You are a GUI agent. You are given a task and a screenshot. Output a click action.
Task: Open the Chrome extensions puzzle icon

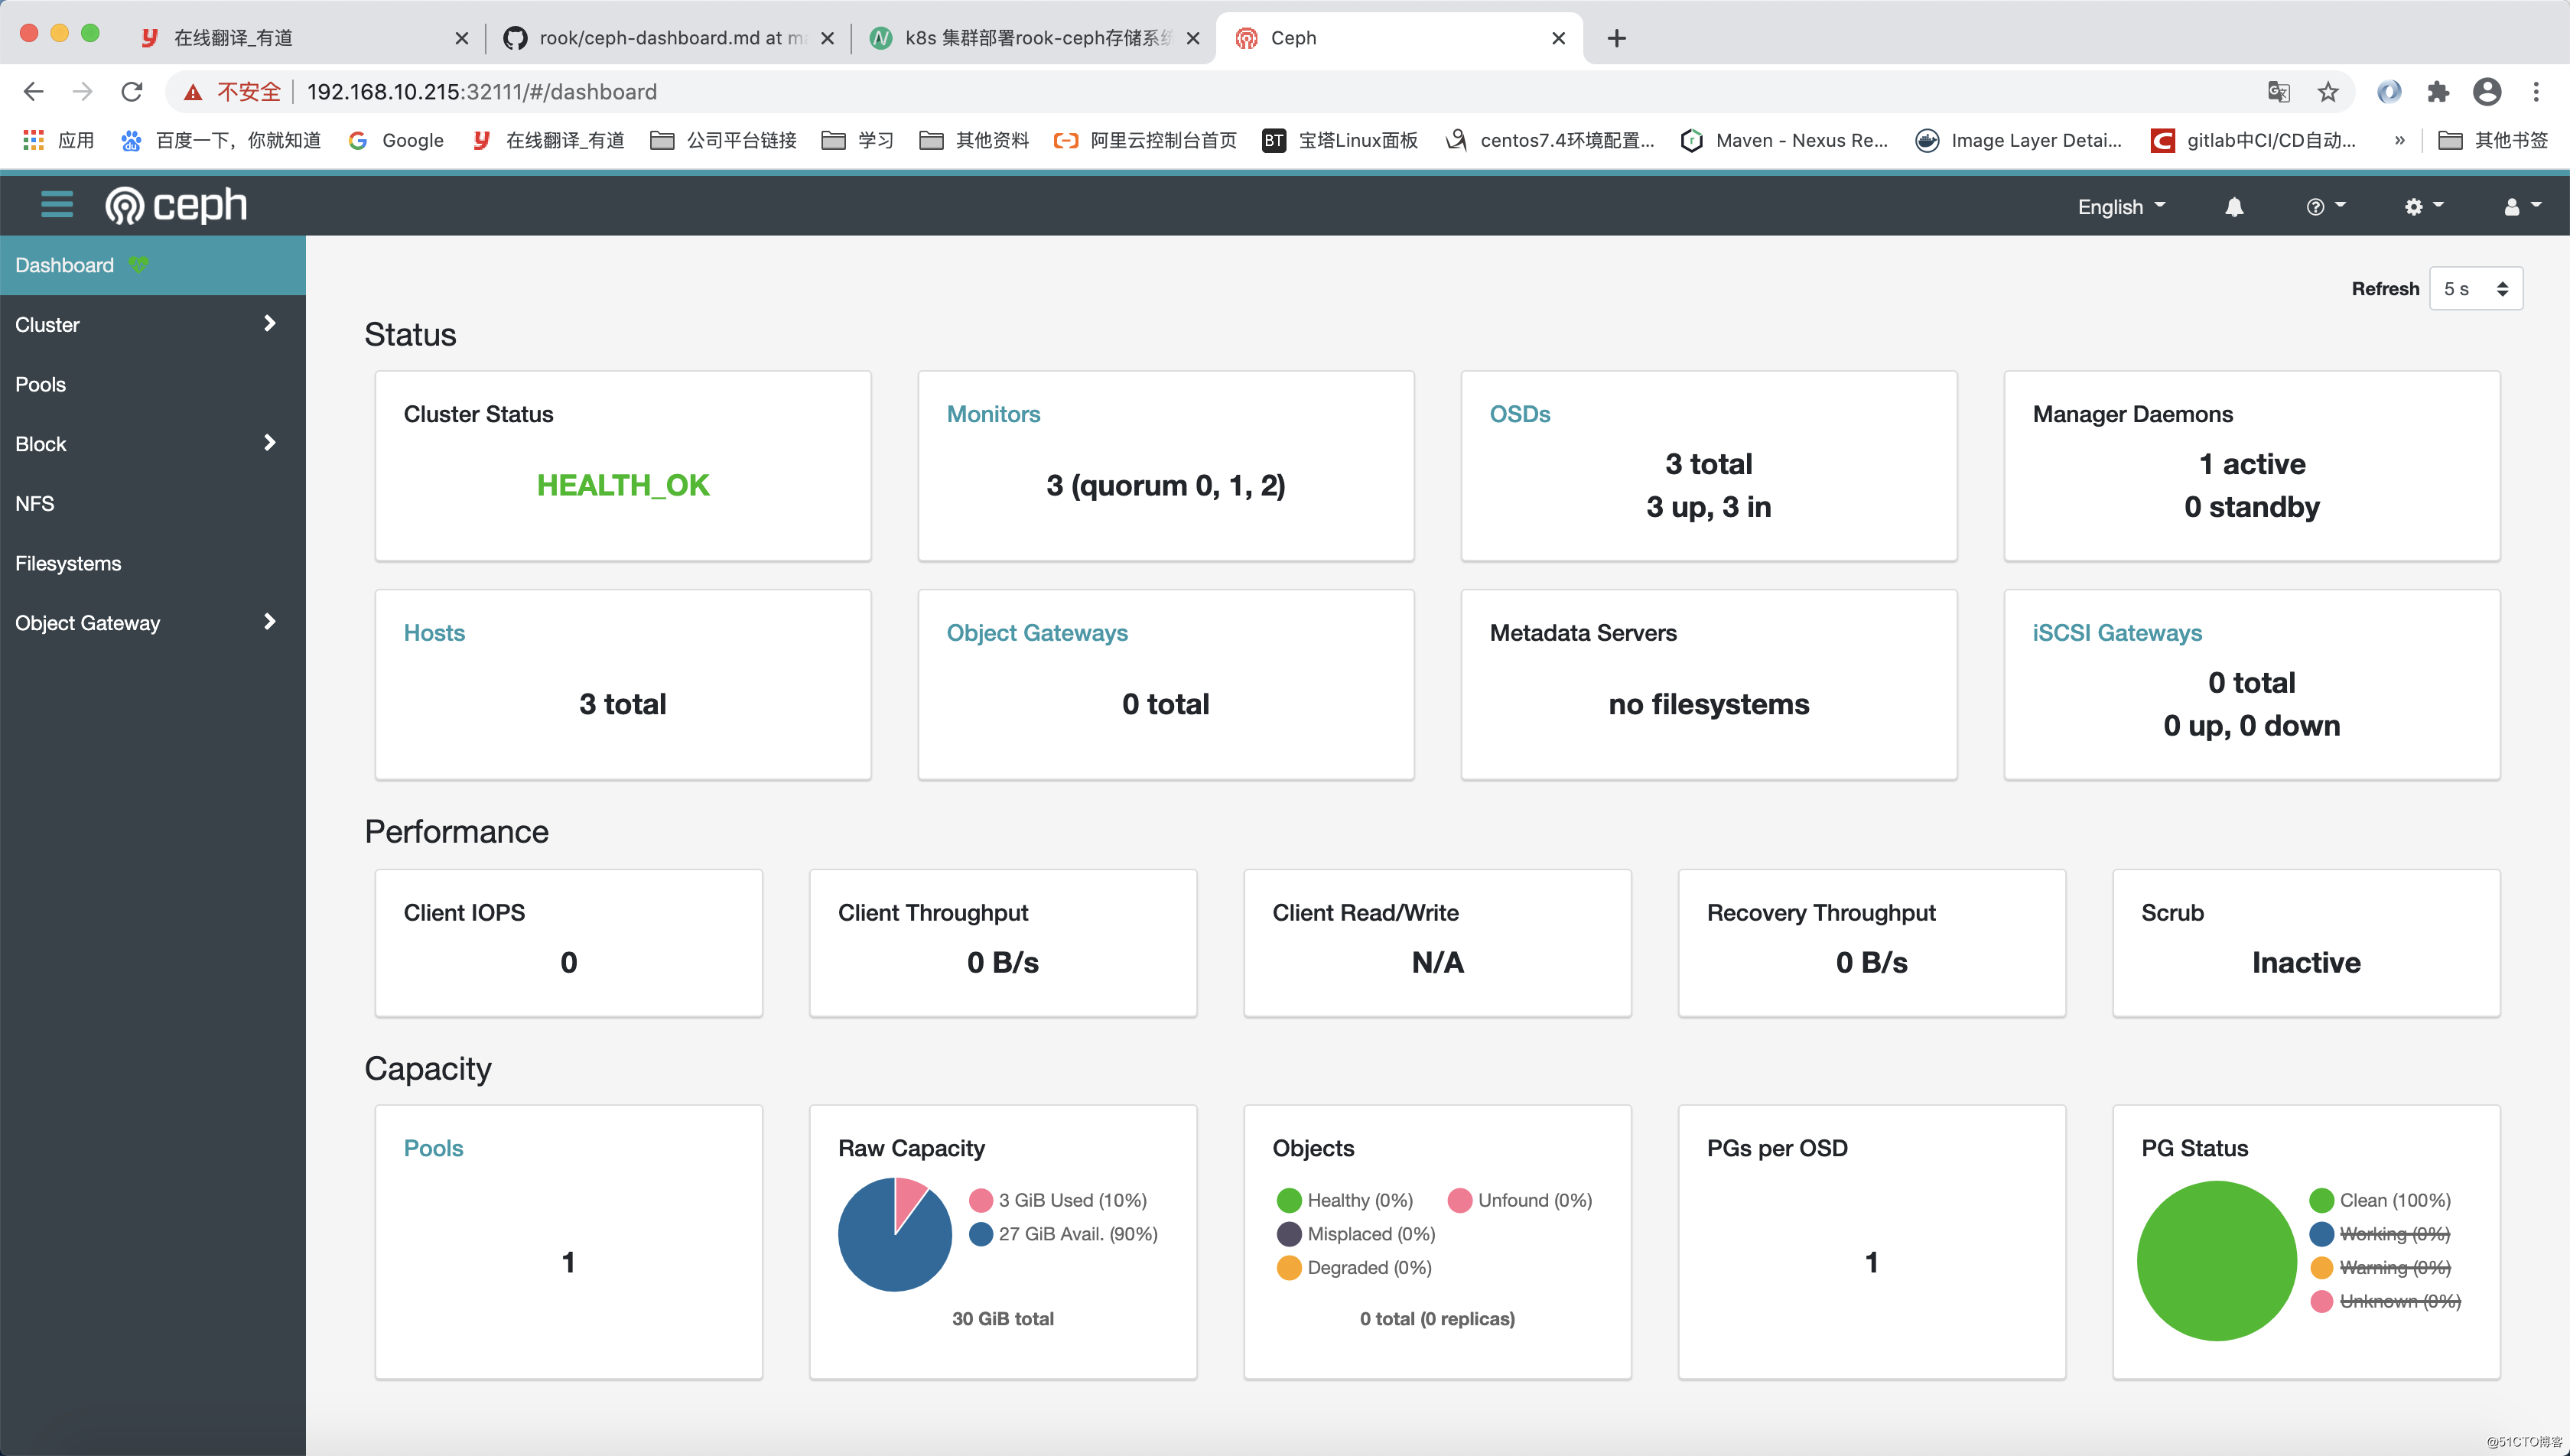point(2438,92)
